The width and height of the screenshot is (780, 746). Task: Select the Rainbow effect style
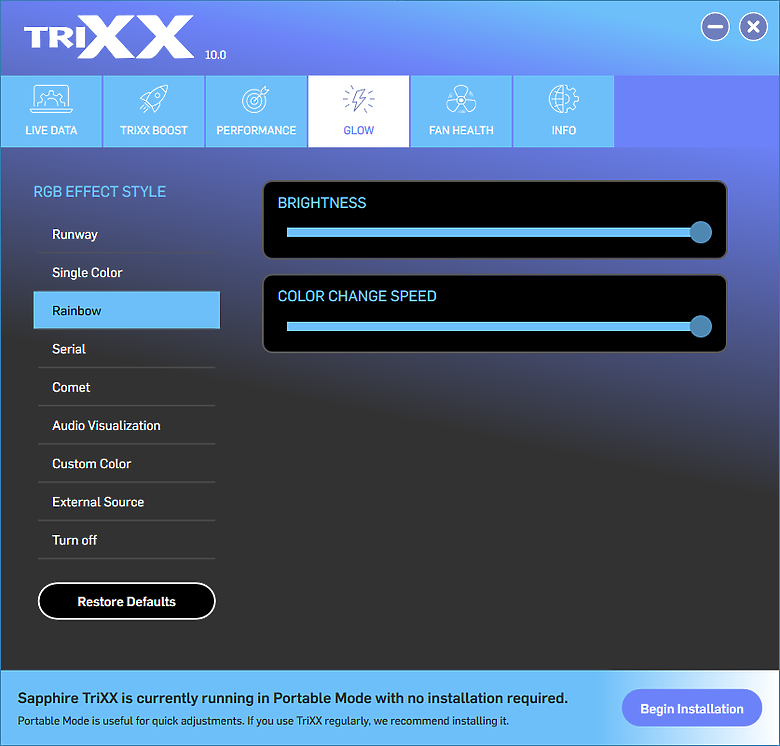pos(126,310)
